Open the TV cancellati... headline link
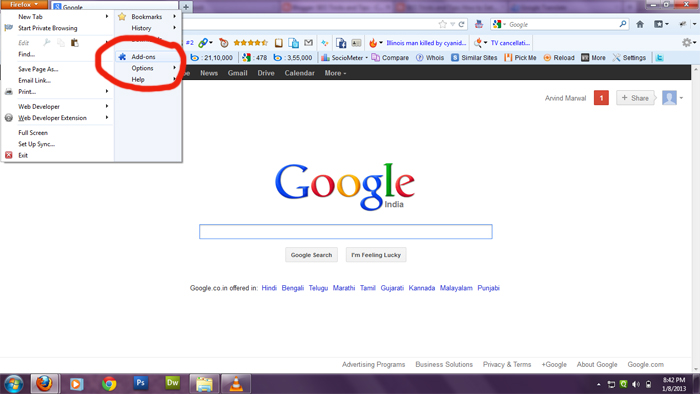The height and width of the screenshot is (394, 700). coord(510,43)
